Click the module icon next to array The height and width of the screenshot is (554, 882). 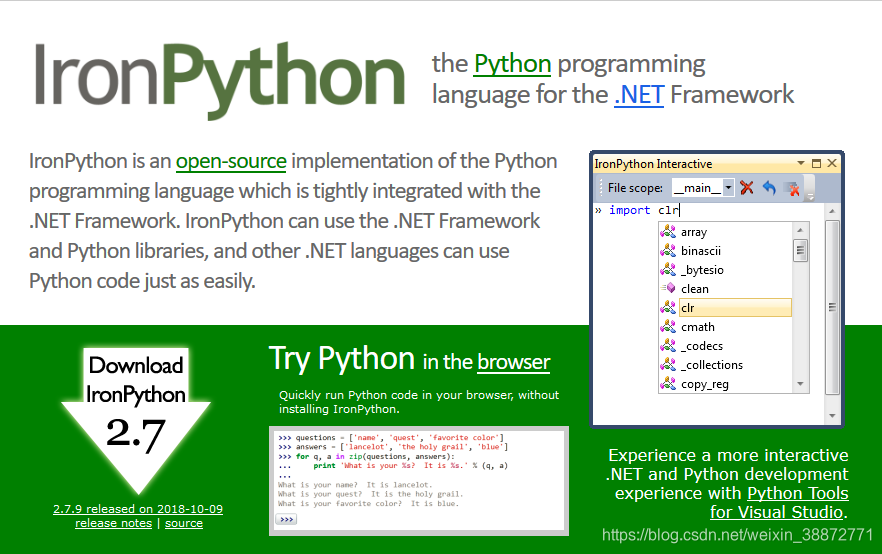tap(668, 231)
